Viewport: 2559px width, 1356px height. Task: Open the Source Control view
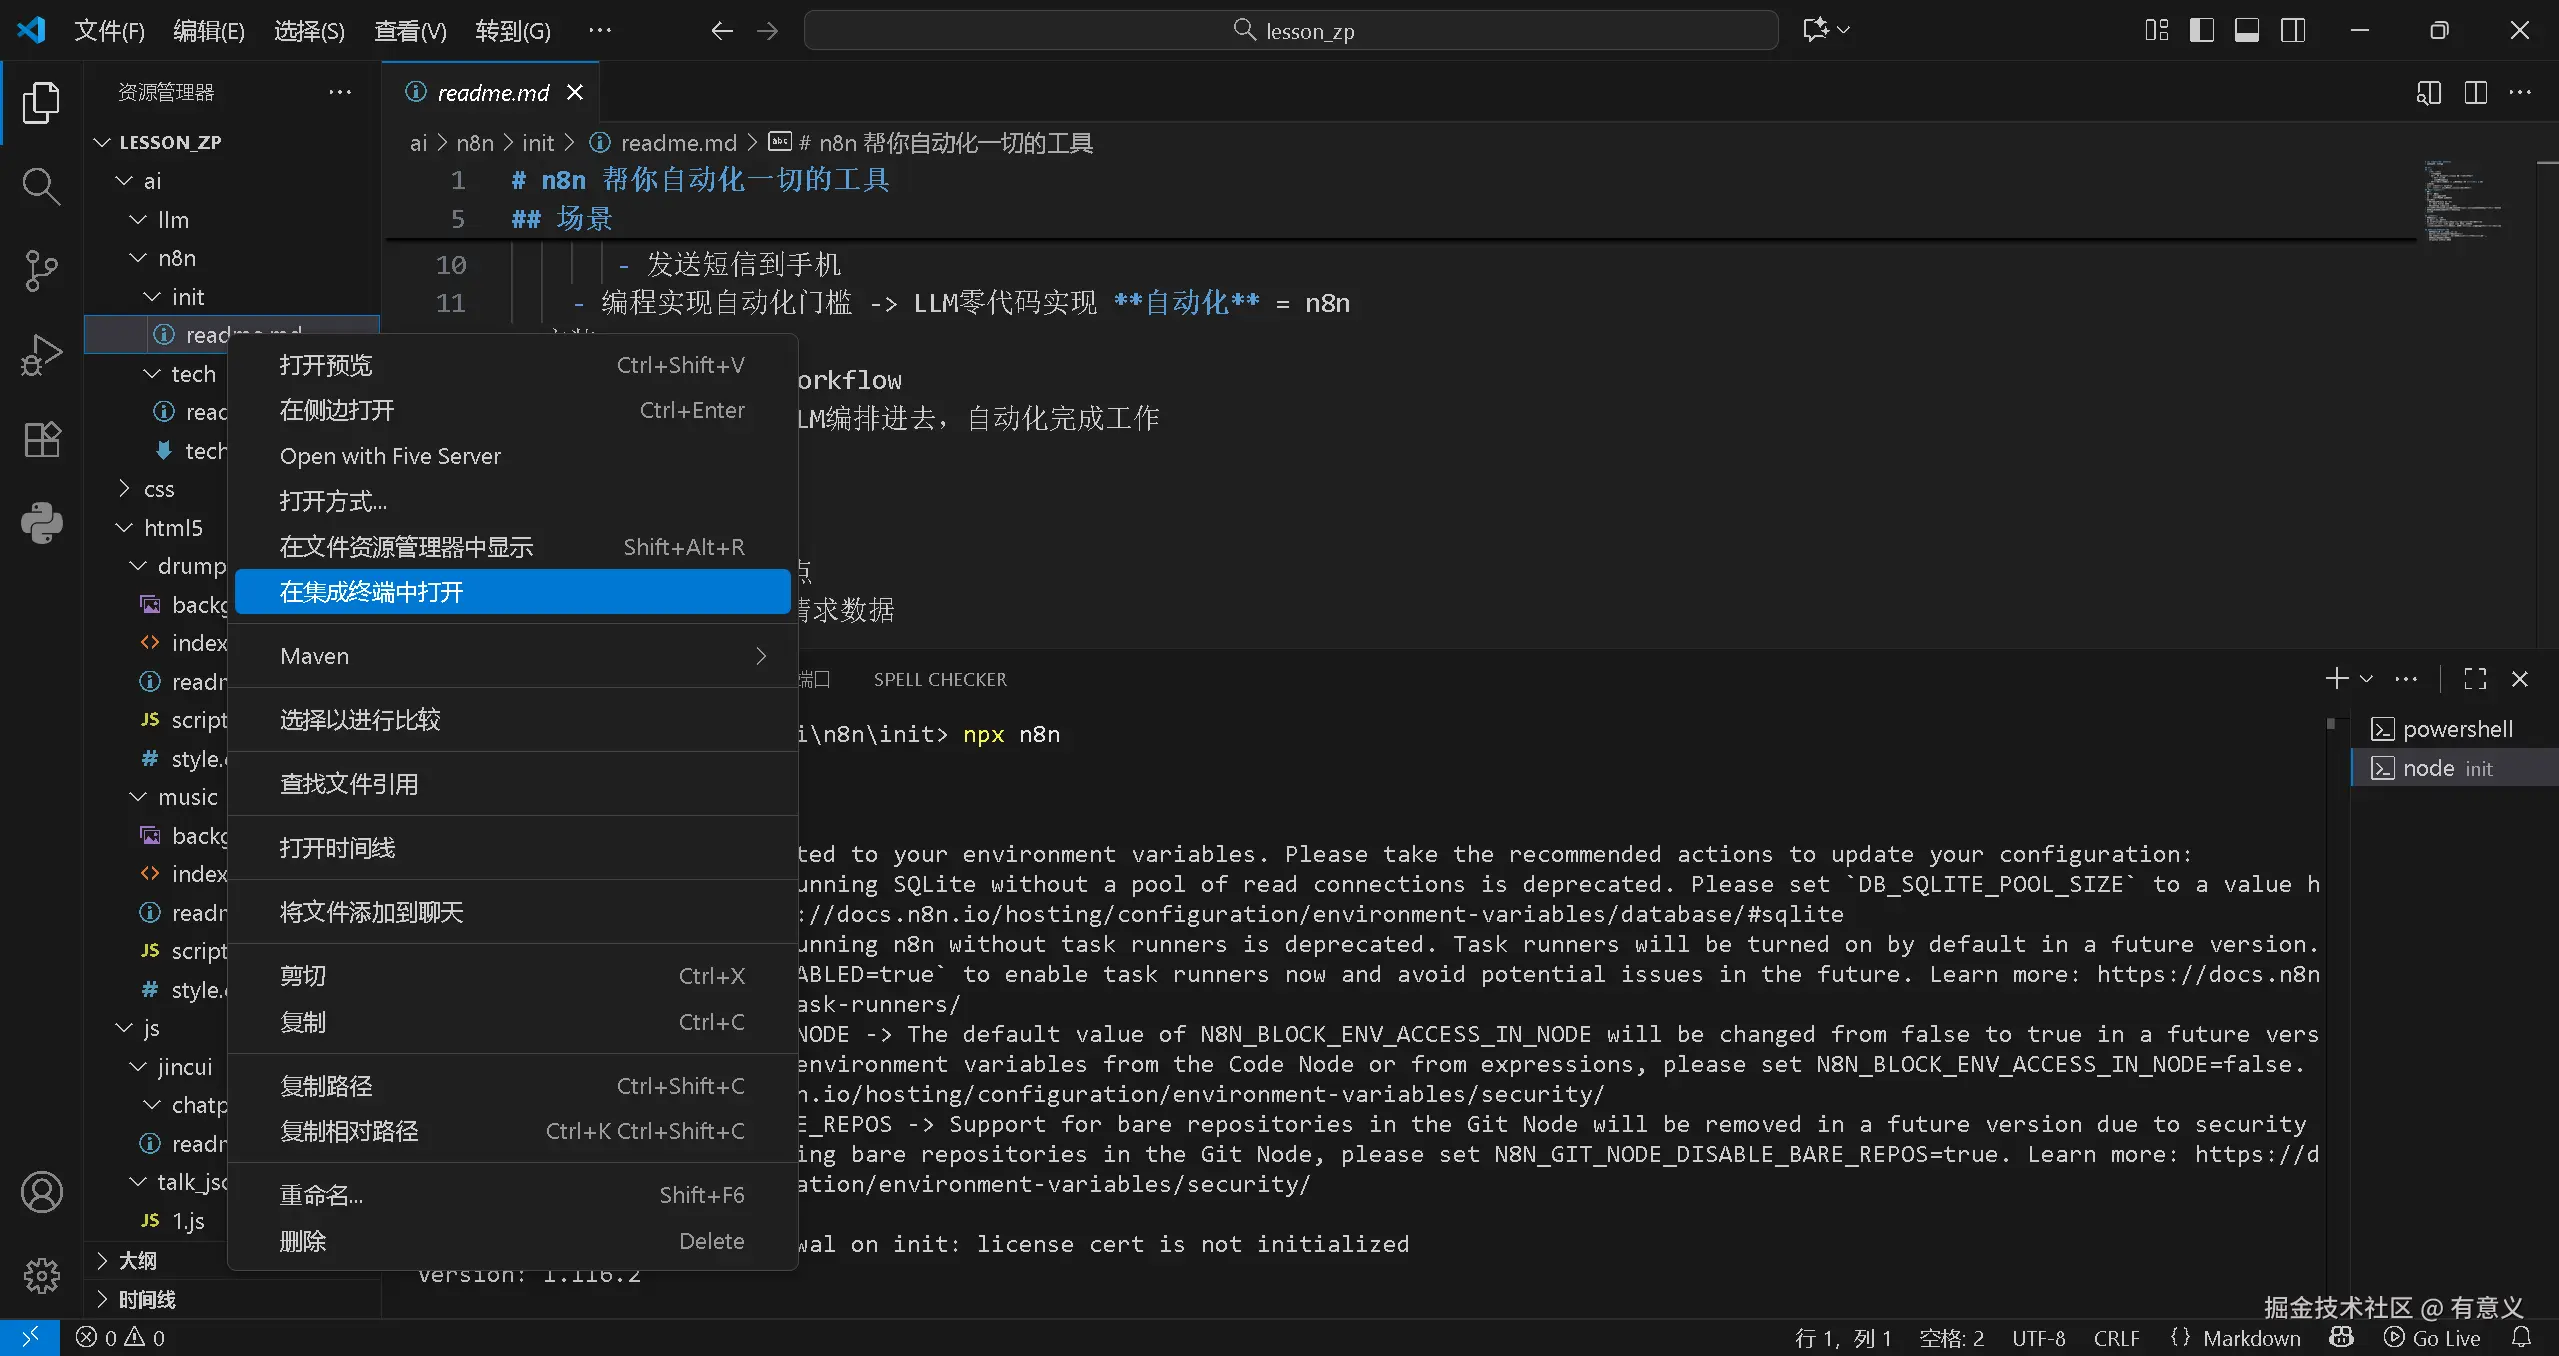(x=41, y=270)
